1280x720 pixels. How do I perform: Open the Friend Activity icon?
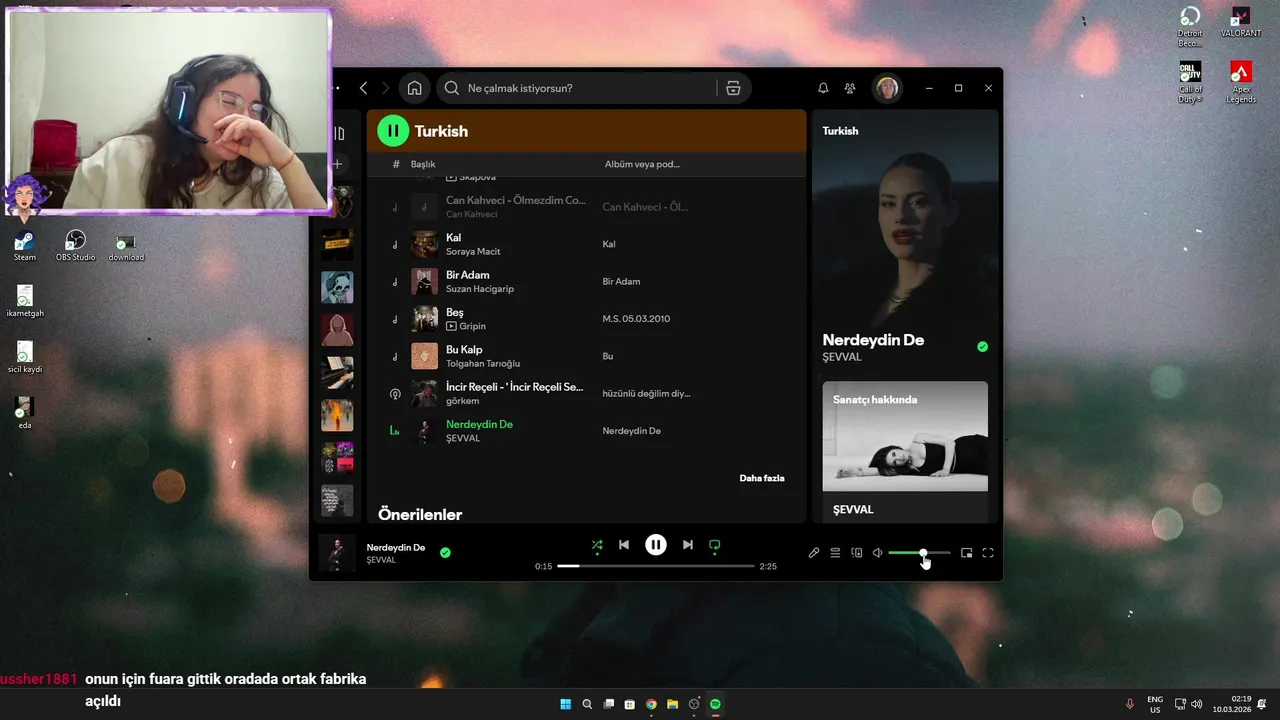click(850, 88)
